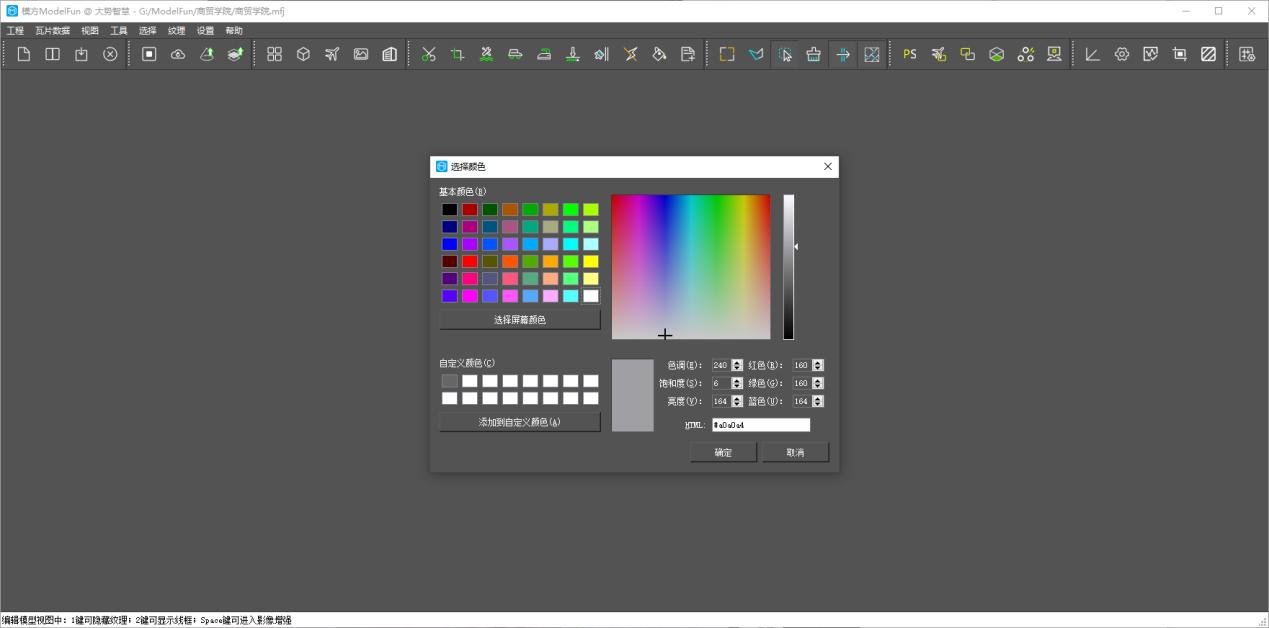Close the 选择颜色 dialog with its X
This screenshot has height=628, width=1269.
coord(828,166)
